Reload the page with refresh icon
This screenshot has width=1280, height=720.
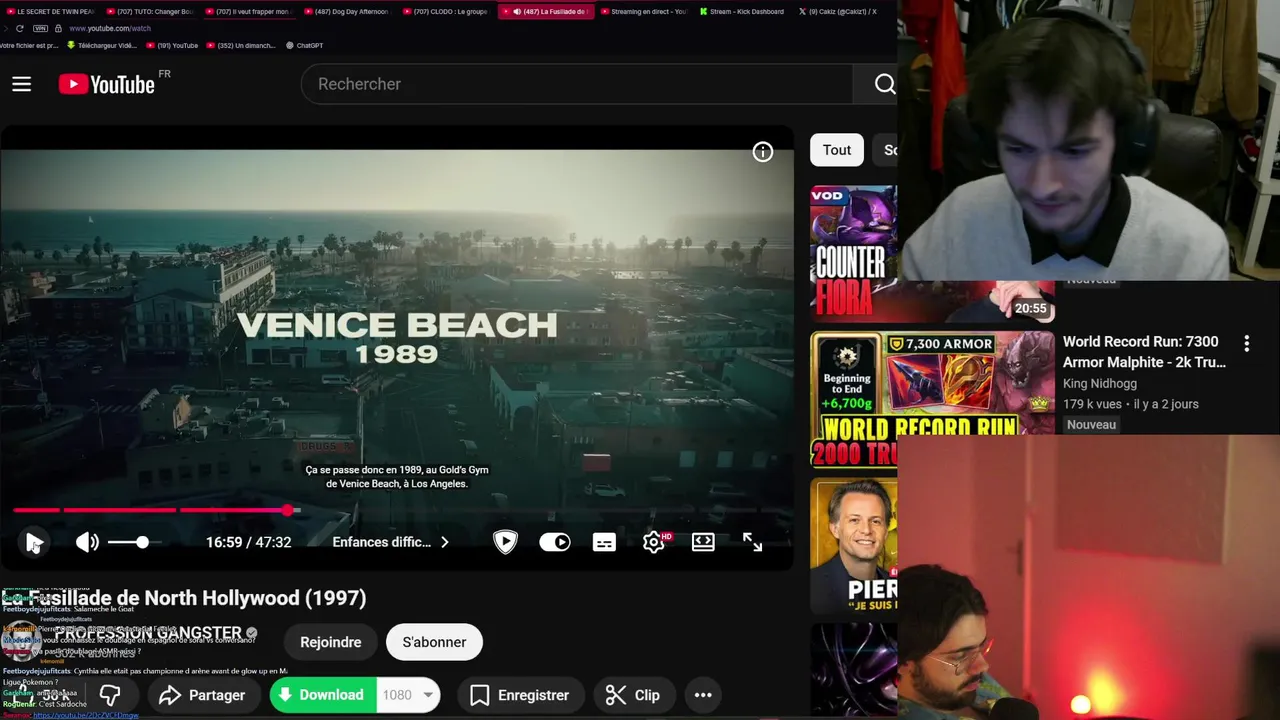click(19, 28)
